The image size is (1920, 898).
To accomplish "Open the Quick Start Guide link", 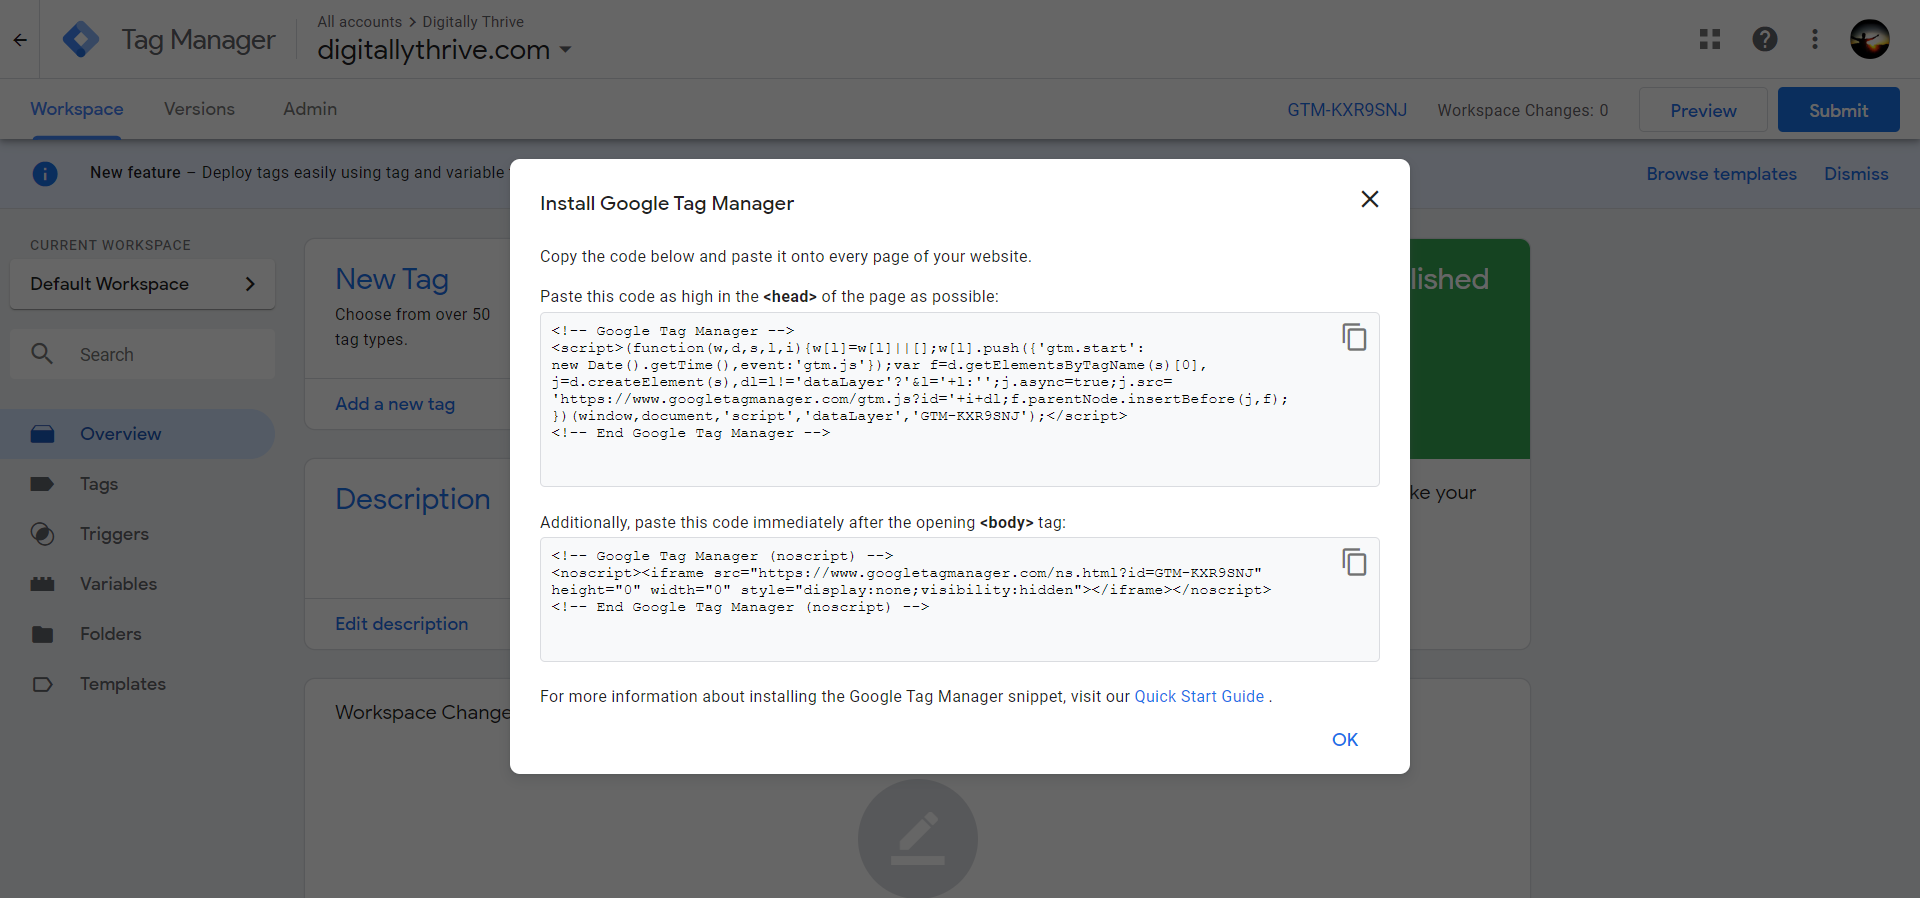I will 1199,696.
